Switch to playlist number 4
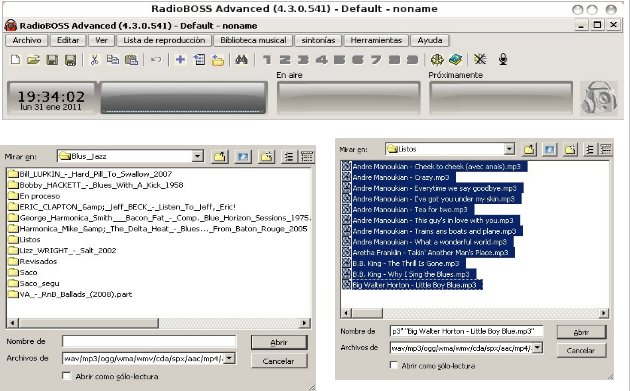The width and height of the screenshot is (630, 391). pos(321,60)
